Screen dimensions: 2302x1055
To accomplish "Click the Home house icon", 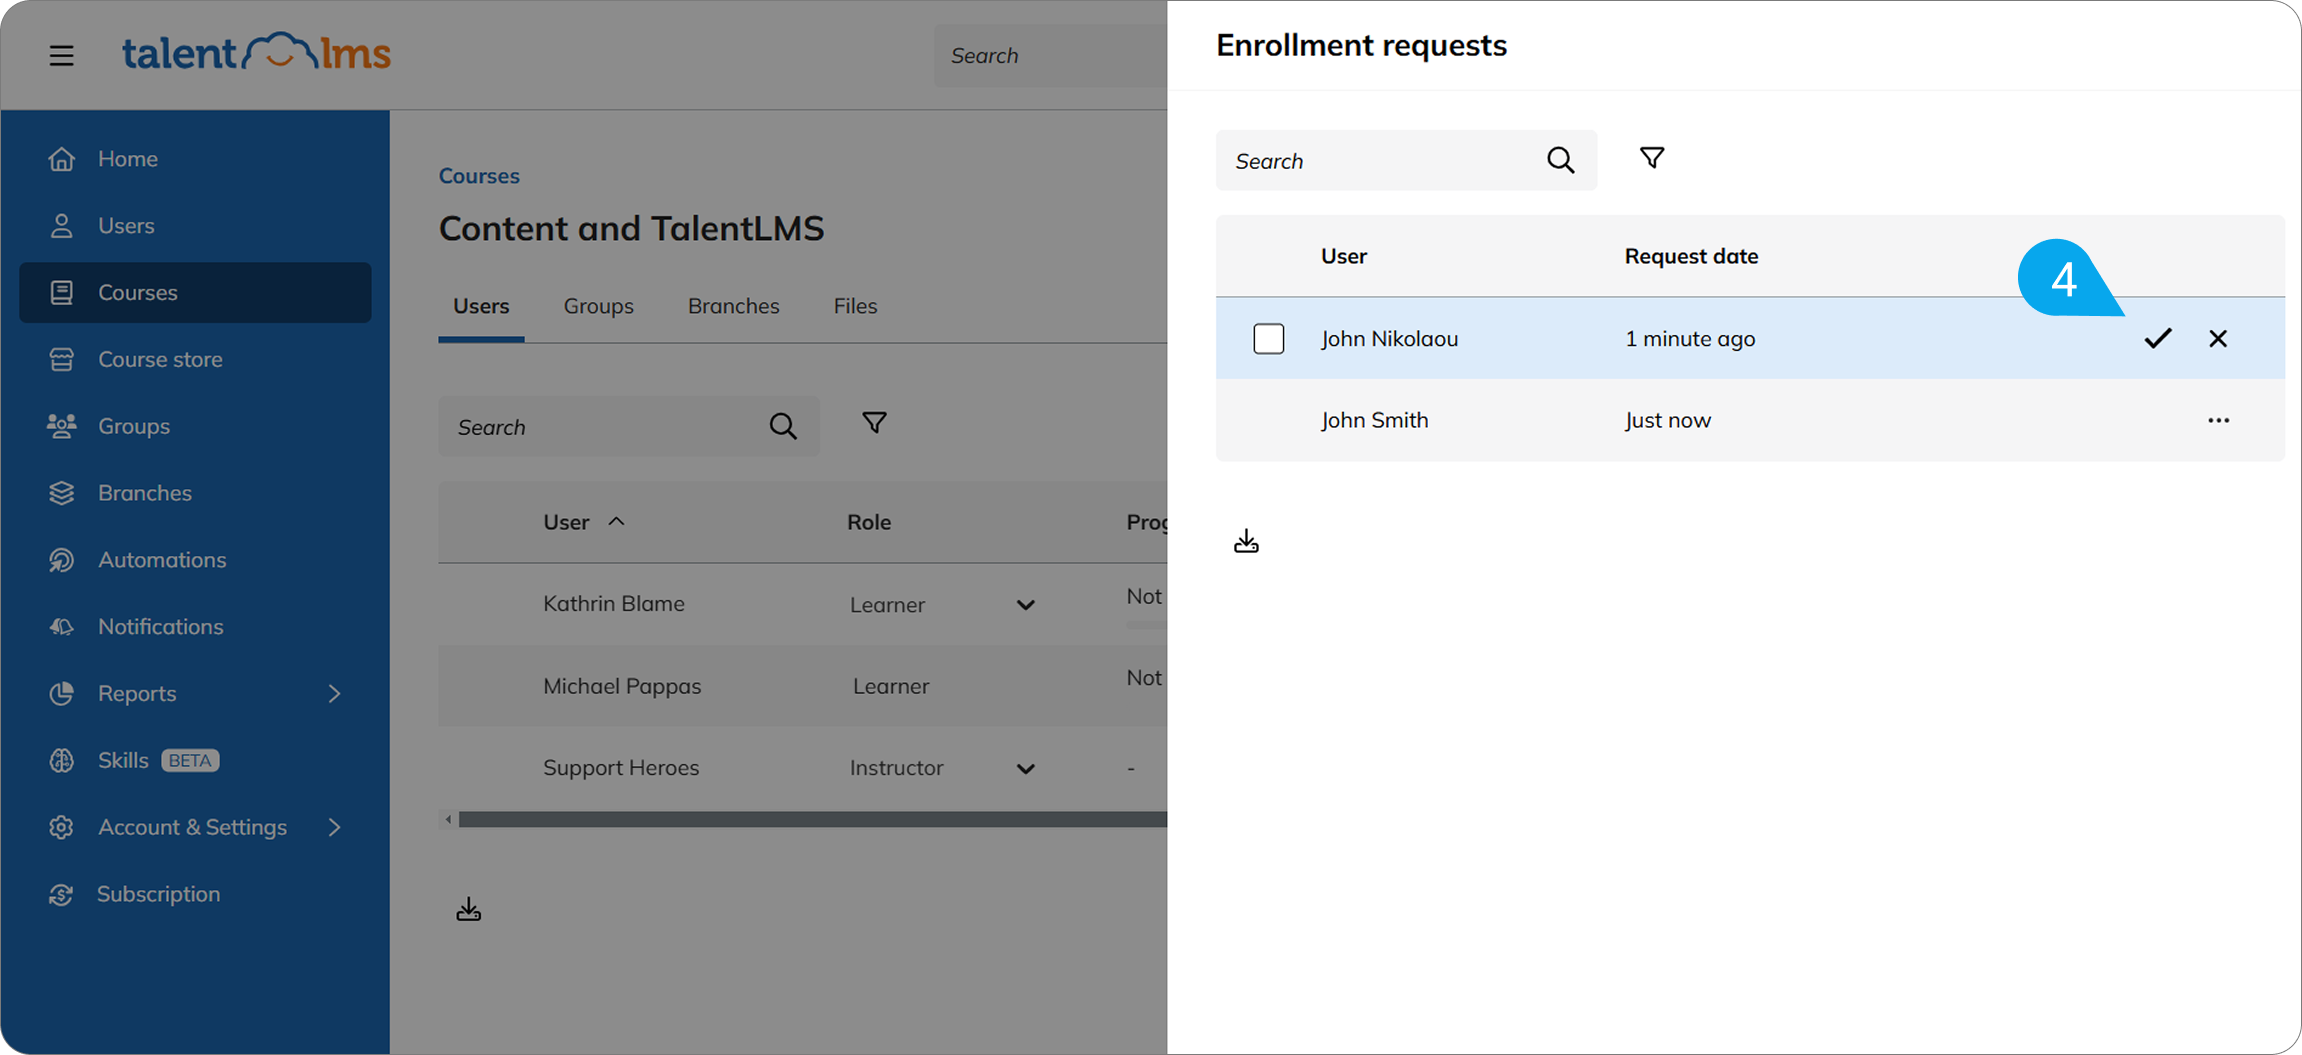I will [61, 159].
